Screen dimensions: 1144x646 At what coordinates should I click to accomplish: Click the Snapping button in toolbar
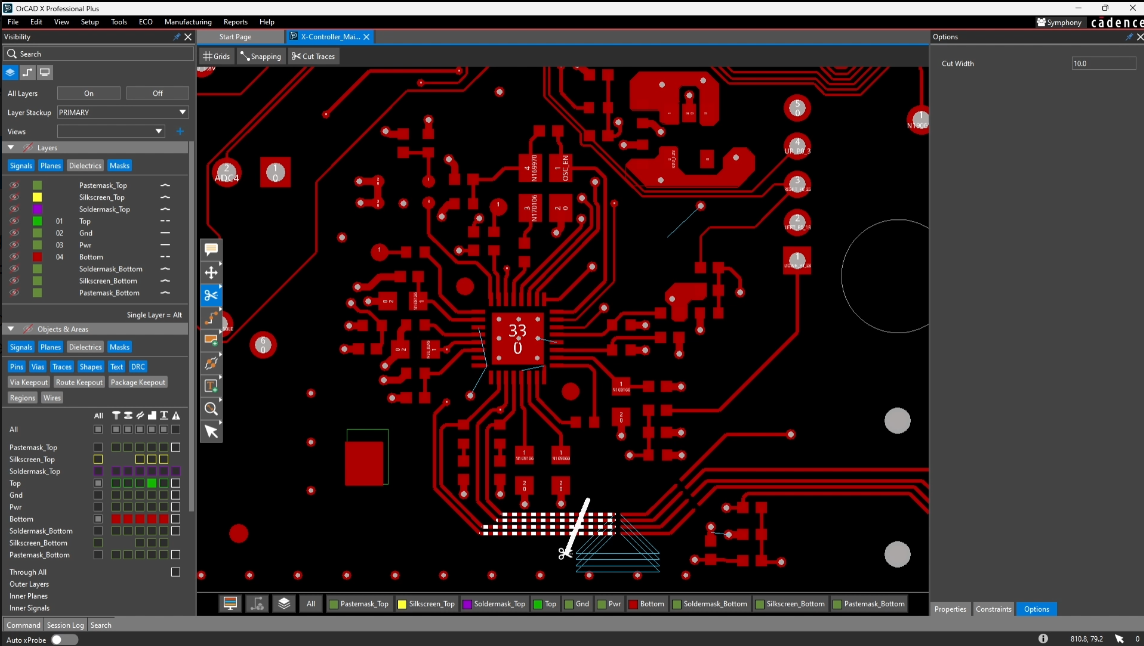260,56
